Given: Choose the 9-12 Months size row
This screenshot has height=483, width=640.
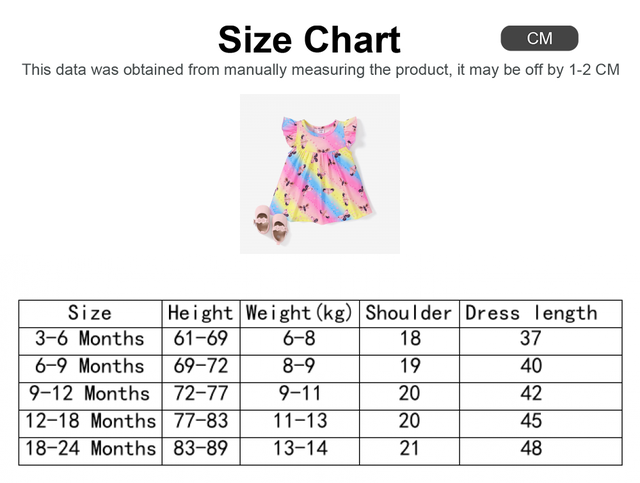Looking at the screenshot, I should pyautogui.click(x=90, y=393).
